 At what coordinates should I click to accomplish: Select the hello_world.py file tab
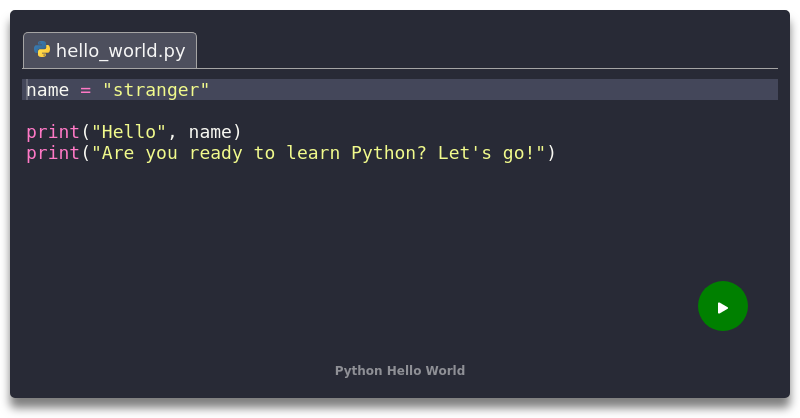(110, 50)
